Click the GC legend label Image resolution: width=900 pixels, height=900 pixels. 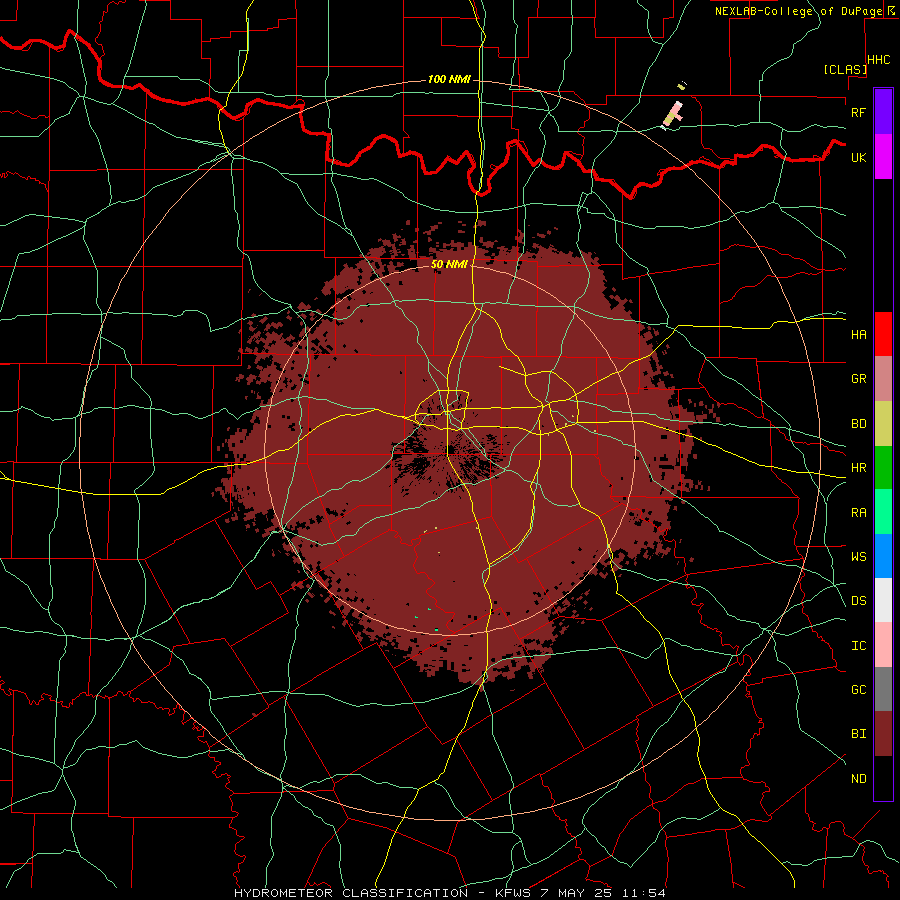click(x=858, y=689)
